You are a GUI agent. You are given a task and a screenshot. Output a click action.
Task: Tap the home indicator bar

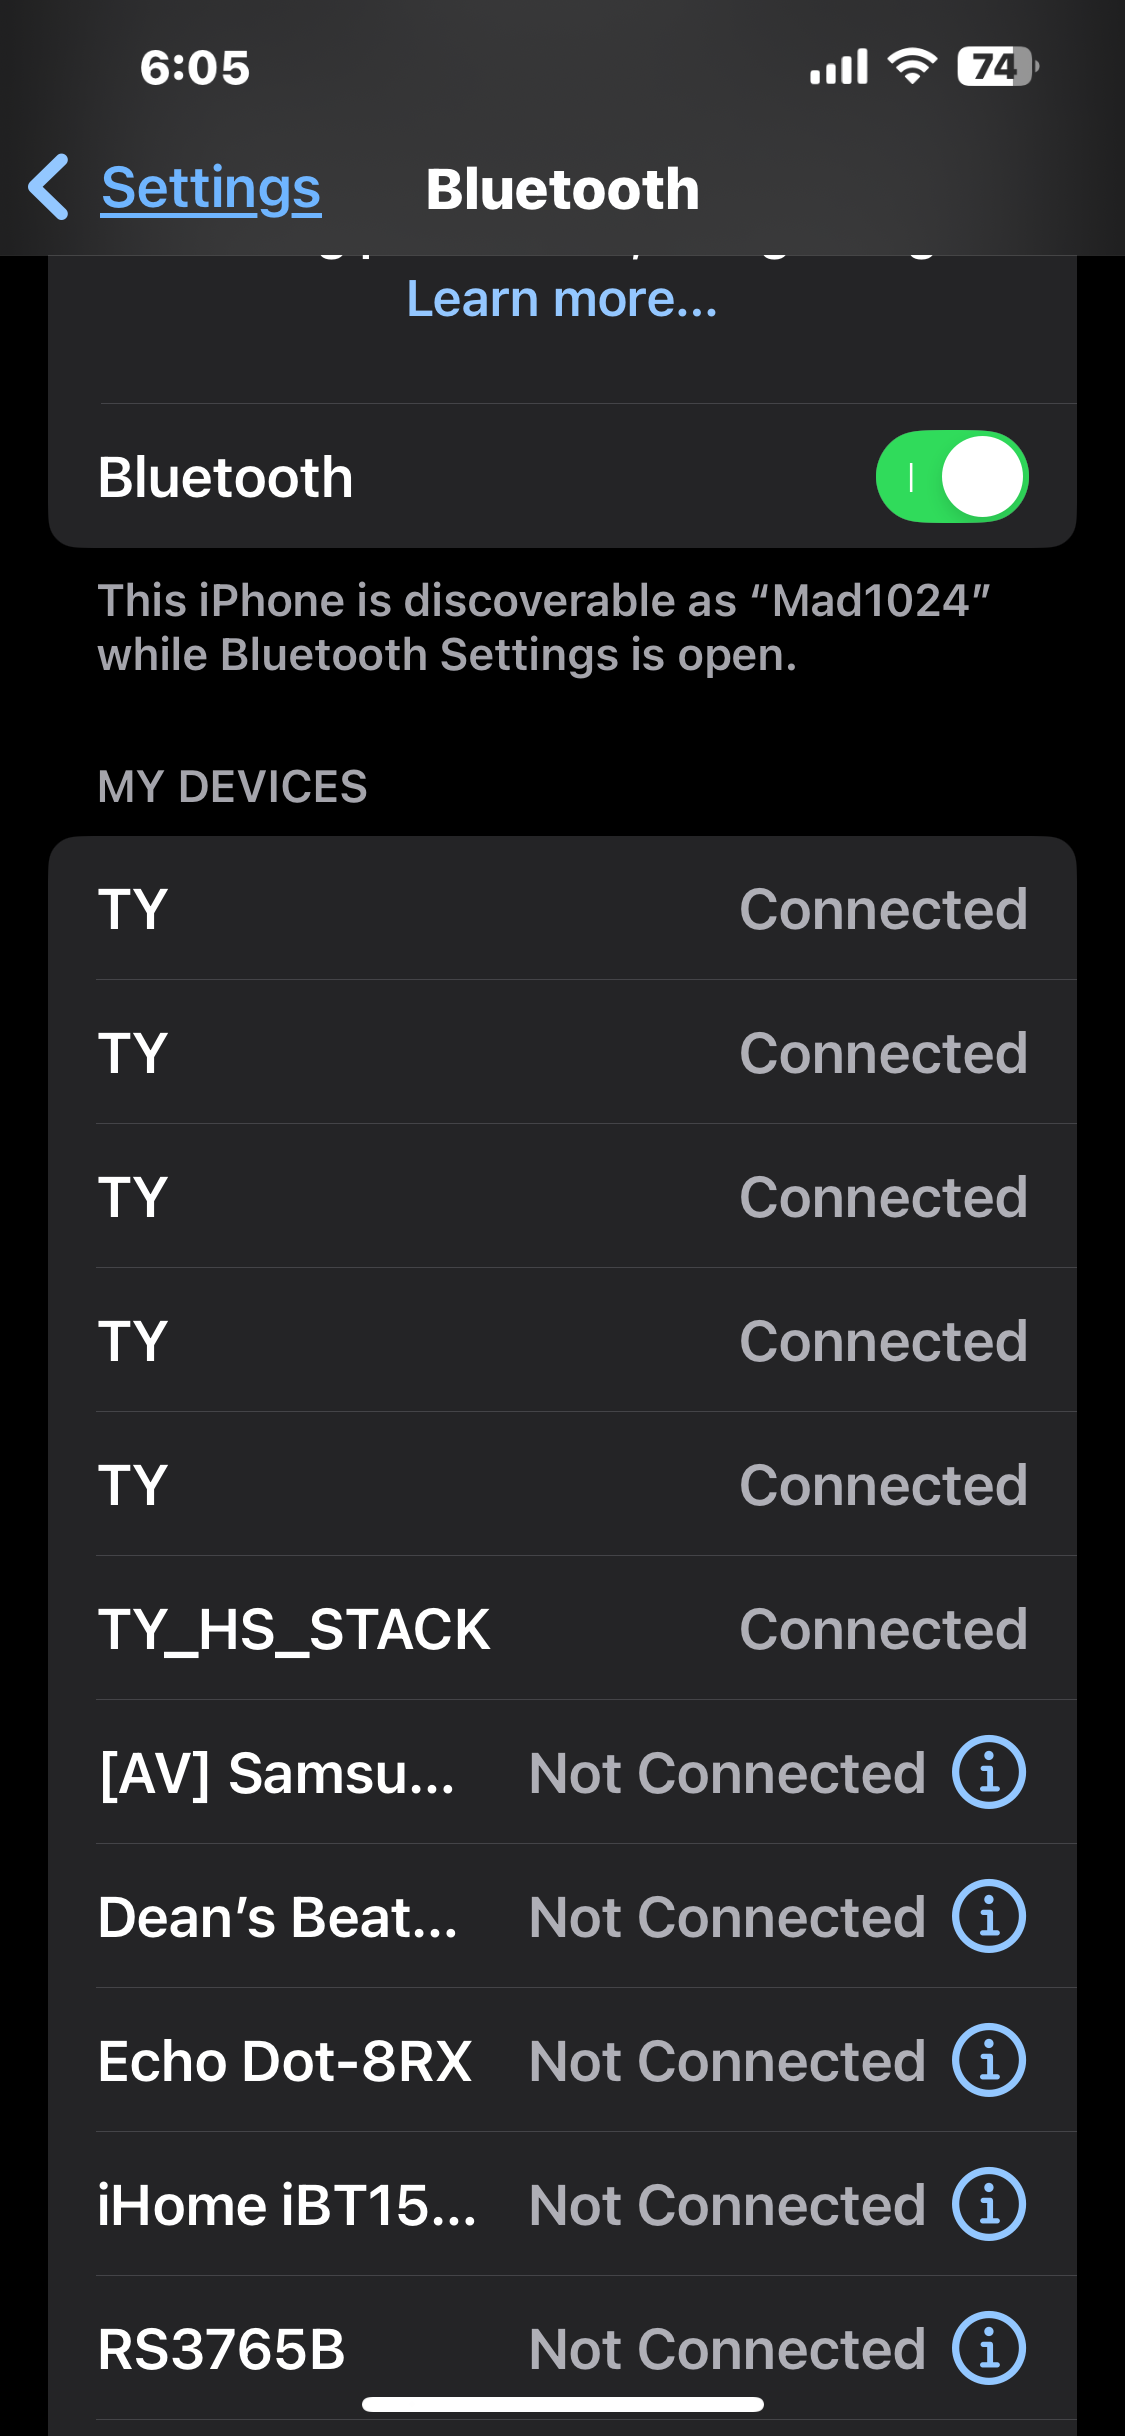[562, 2404]
